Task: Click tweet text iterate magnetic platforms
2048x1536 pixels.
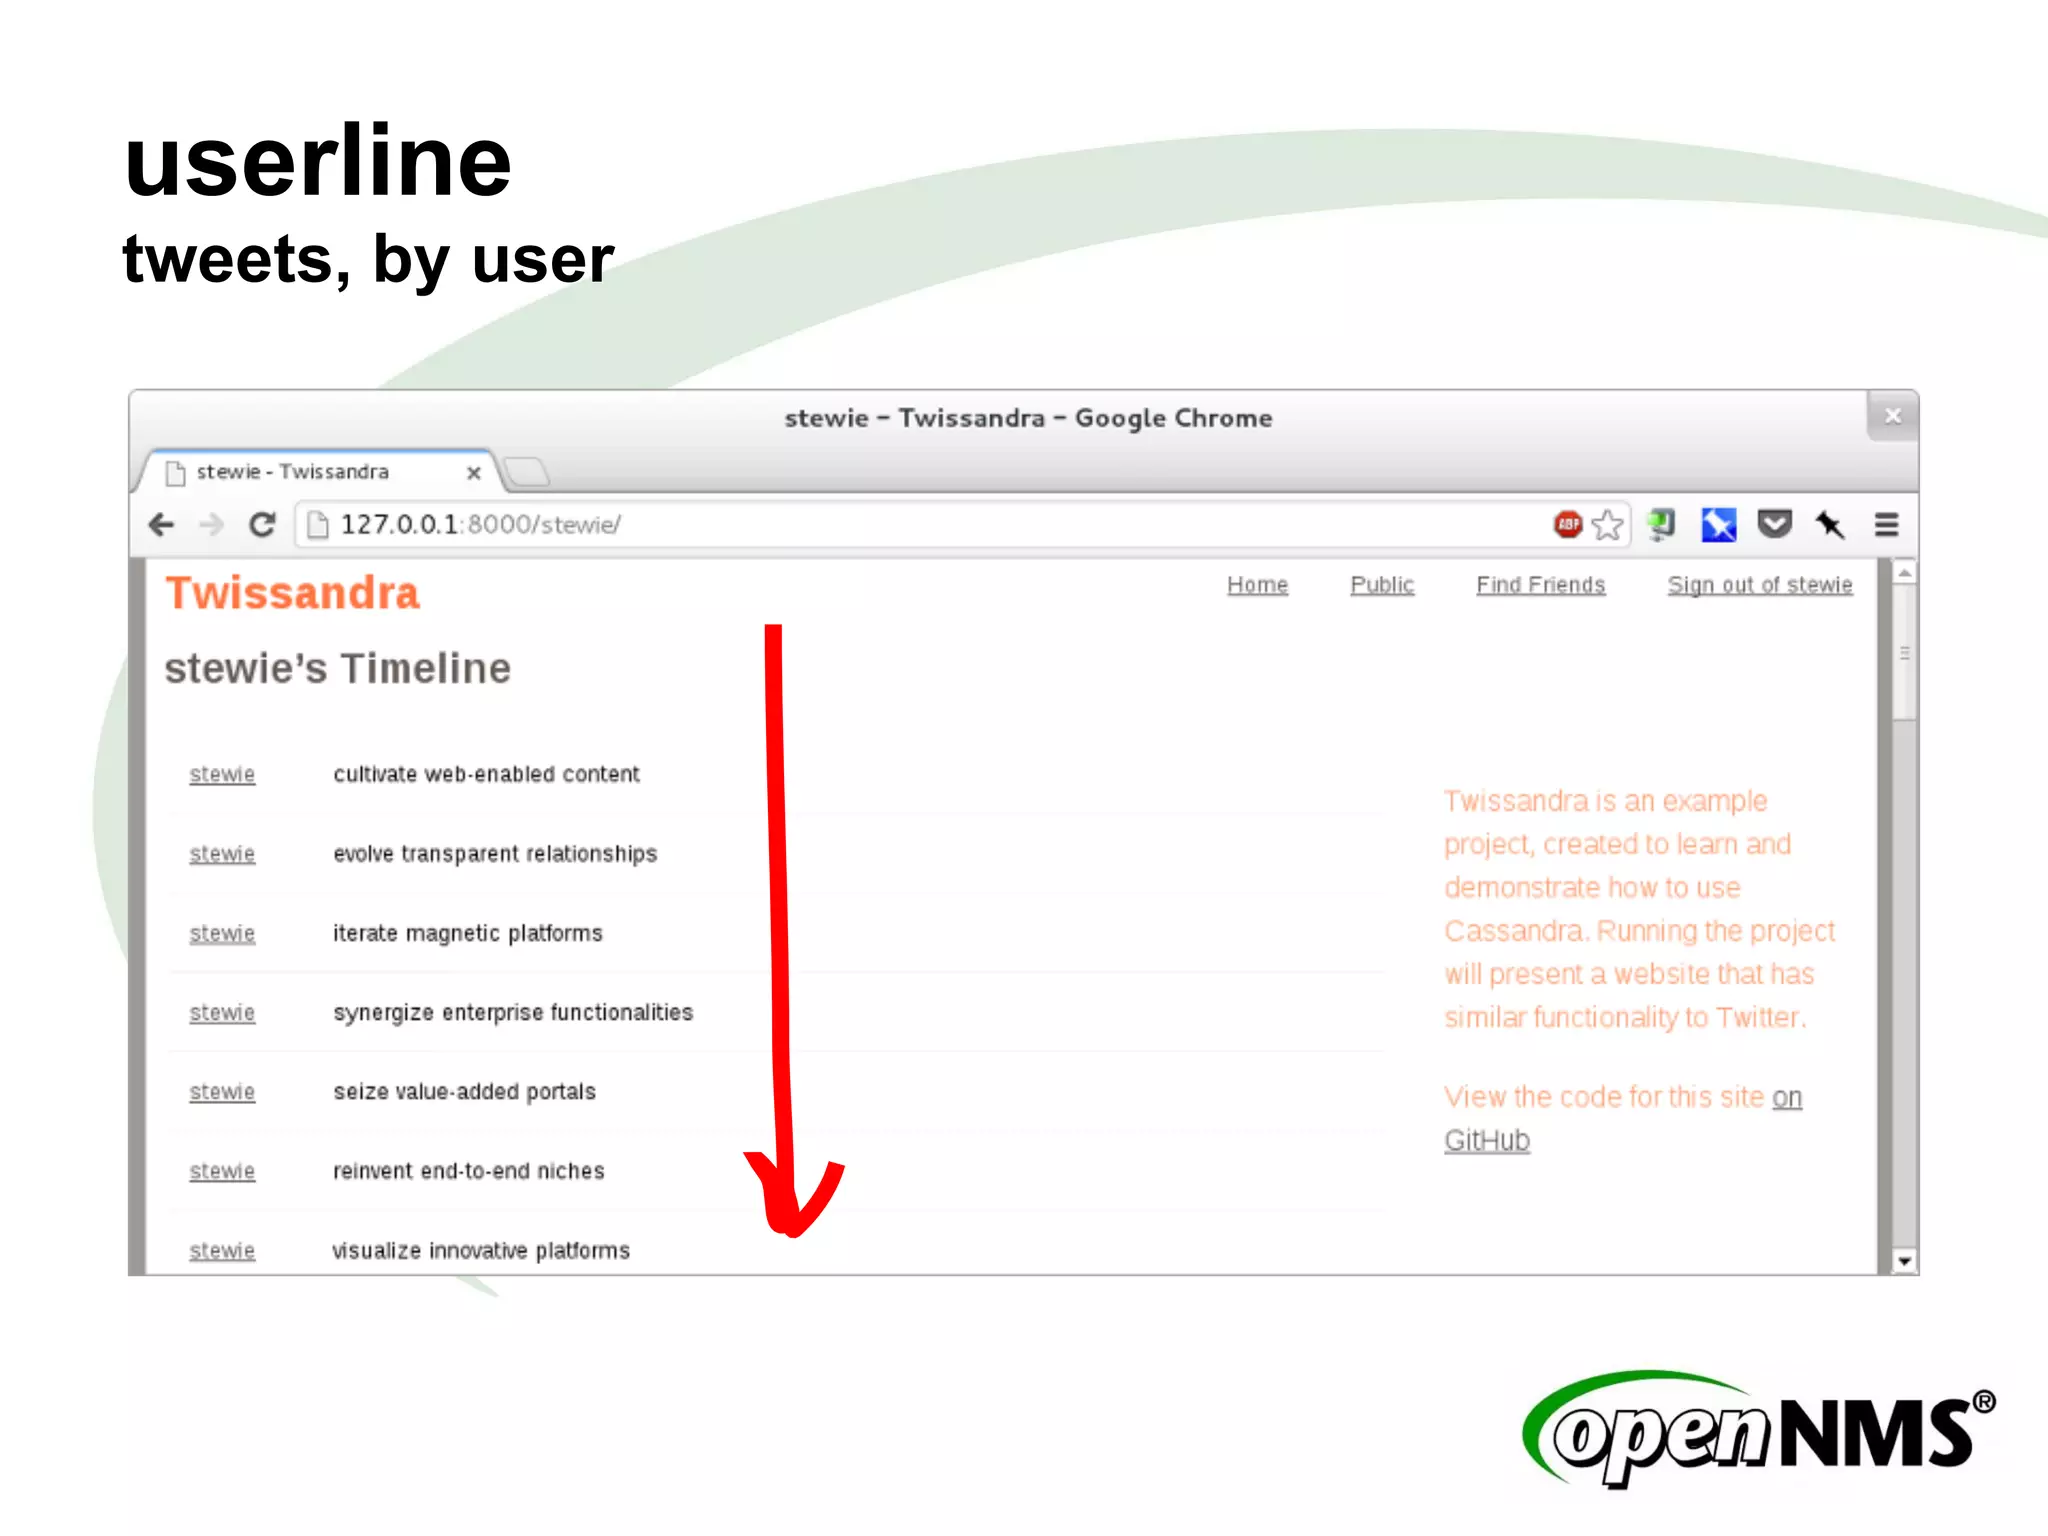Action: (x=468, y=933)
